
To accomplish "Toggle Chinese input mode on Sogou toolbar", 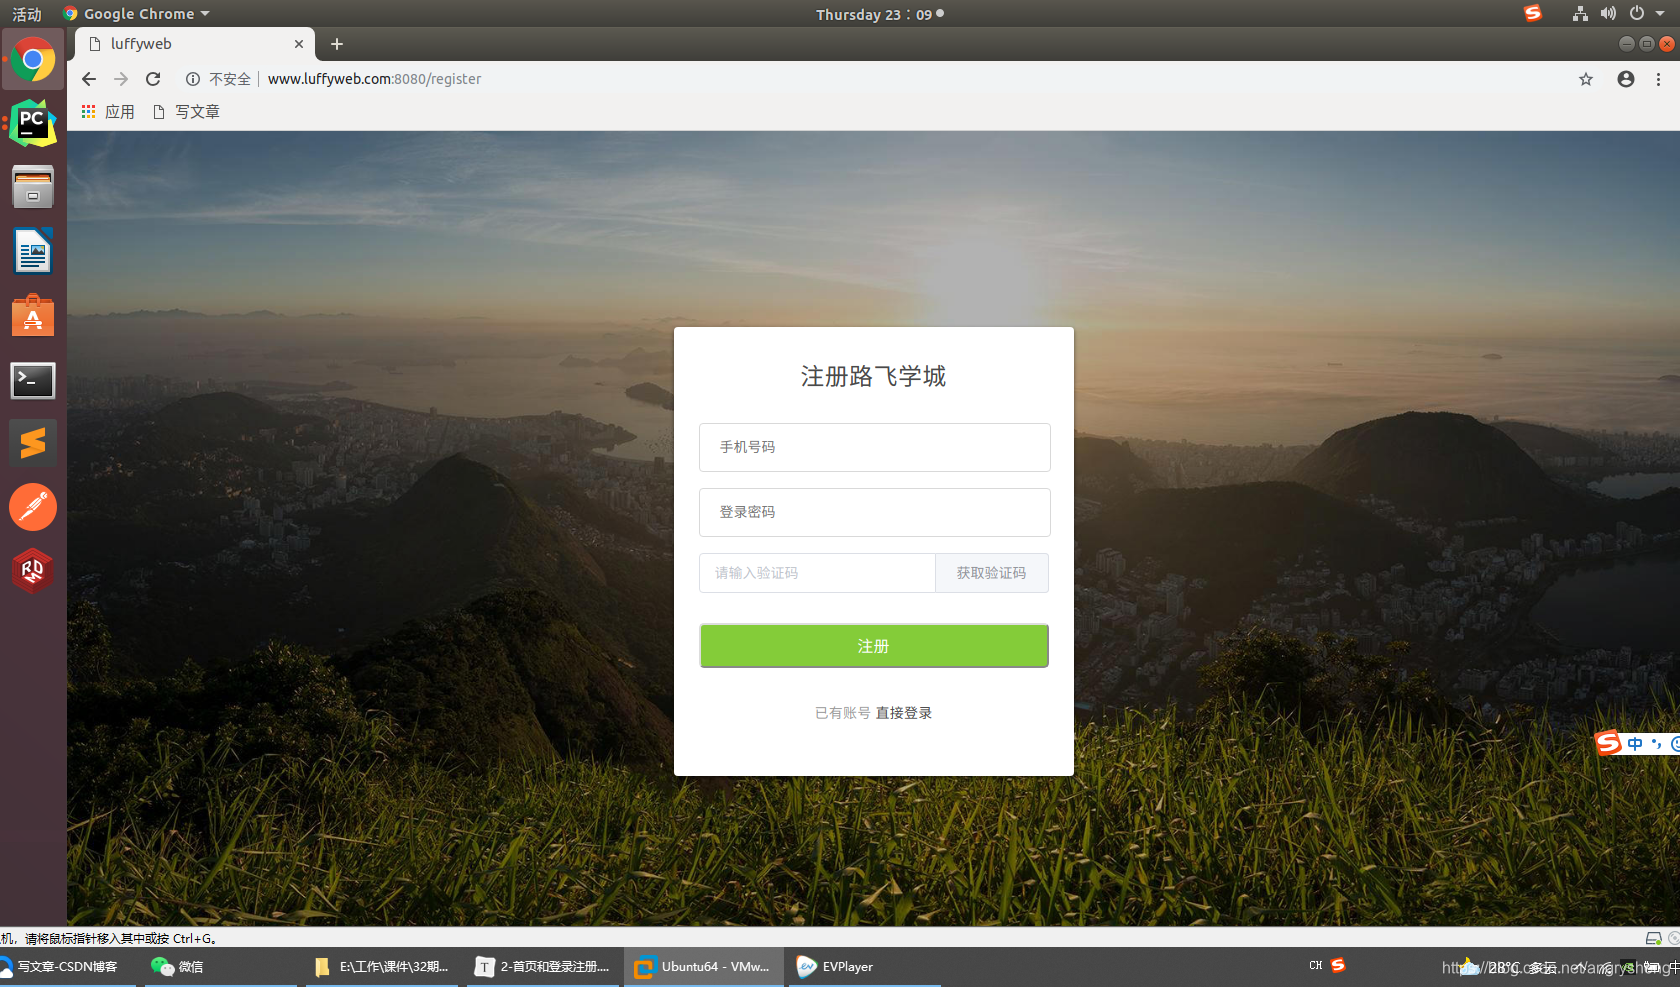I will pyautogui.click(x=1635, y=744).
